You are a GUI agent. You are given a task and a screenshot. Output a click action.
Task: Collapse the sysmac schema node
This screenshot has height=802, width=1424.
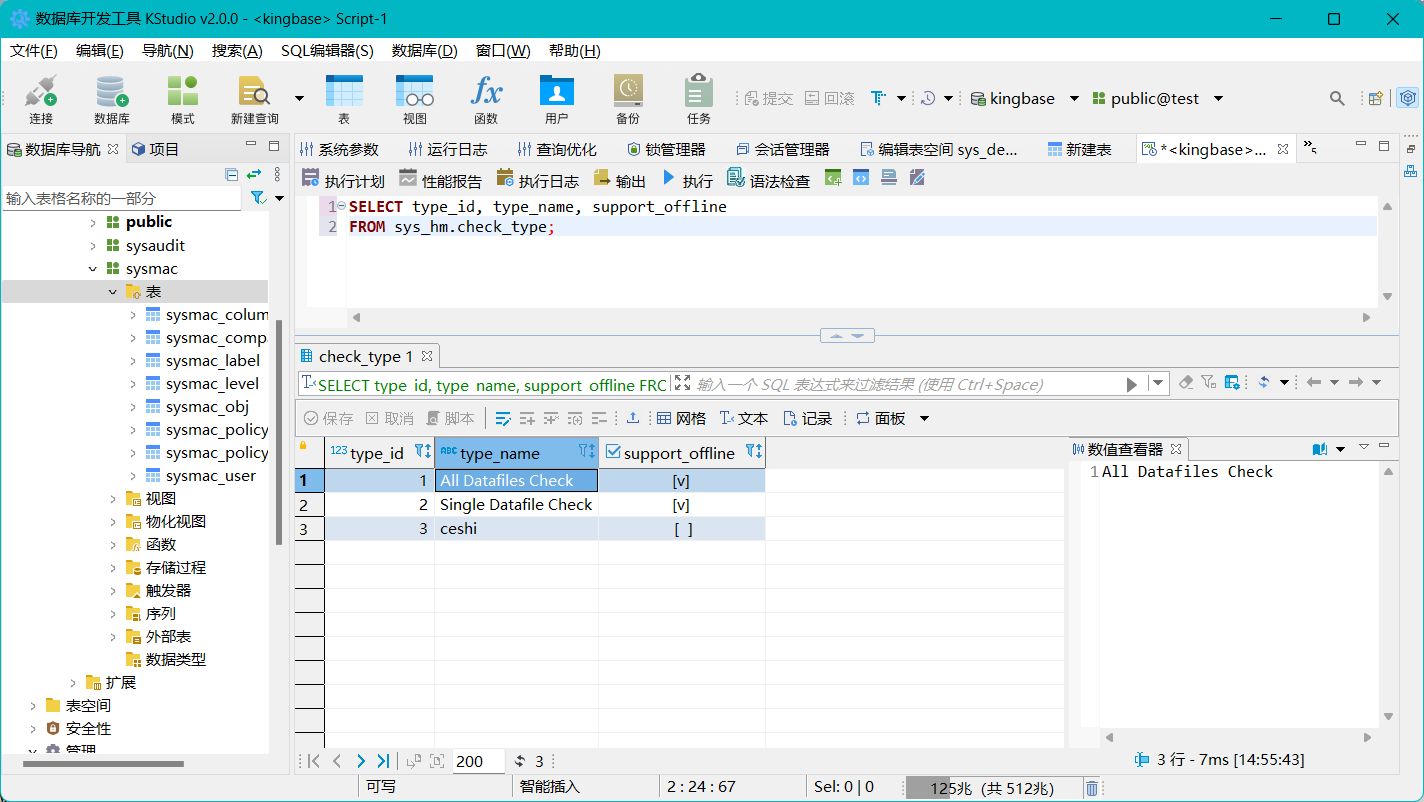(x=93, y=269)
